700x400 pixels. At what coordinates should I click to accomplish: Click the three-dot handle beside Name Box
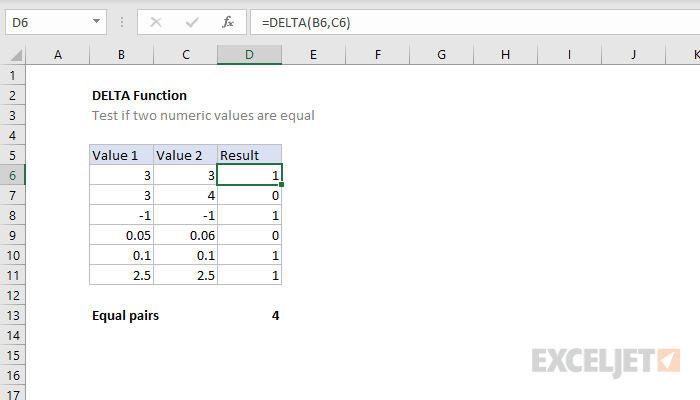tap(122, 22)
